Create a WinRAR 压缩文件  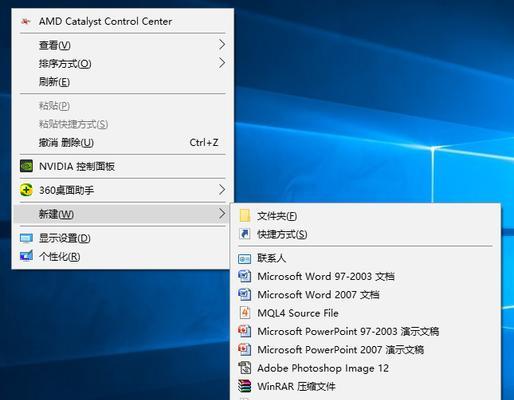click(365, 386)
